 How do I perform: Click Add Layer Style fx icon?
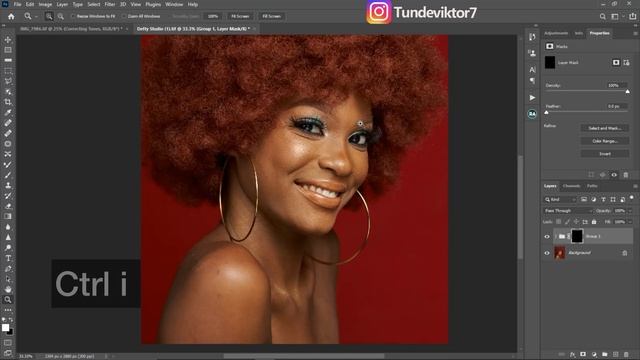(573, 355)
